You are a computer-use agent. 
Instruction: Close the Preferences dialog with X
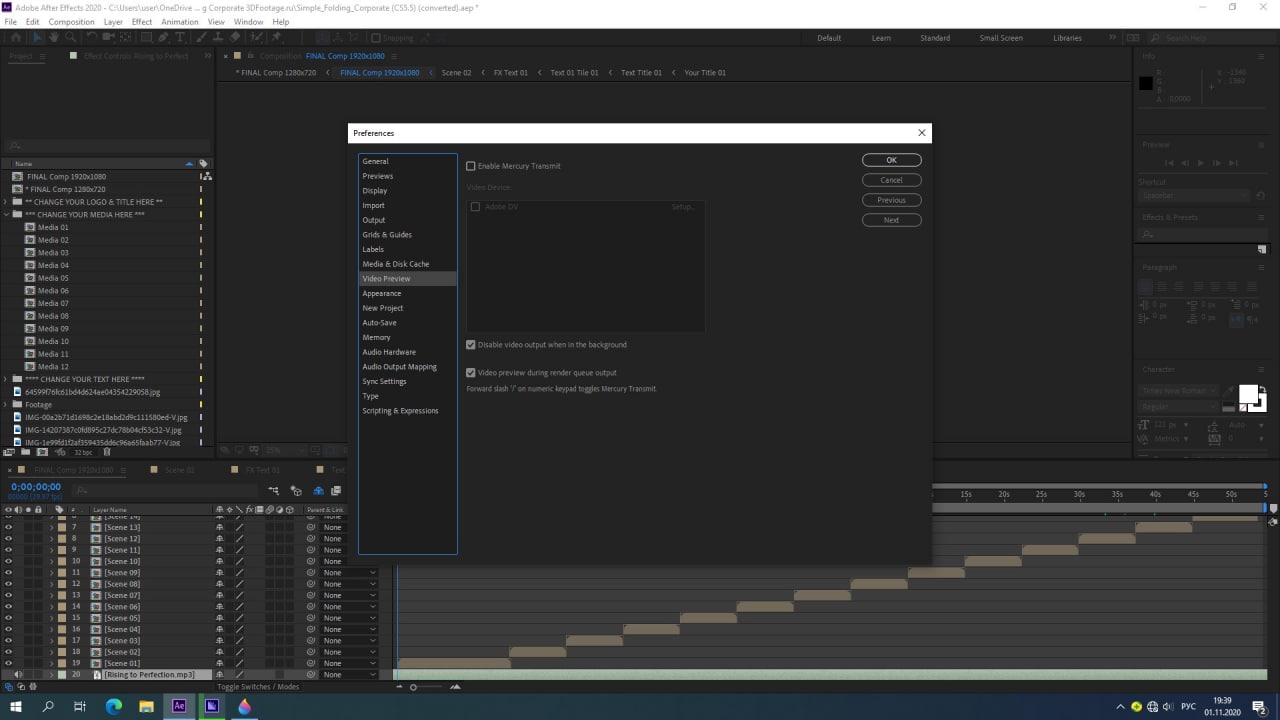(x=922, y=132)
